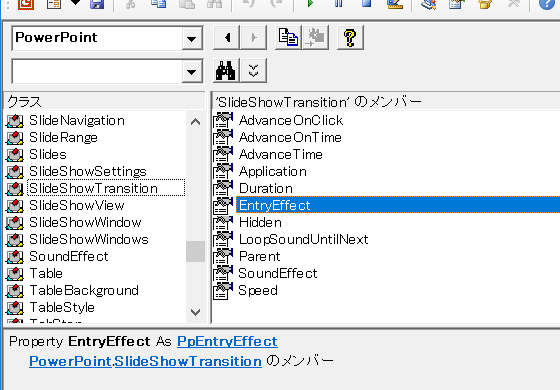
Task: Select the Hidden member
Action: tap(260, 222)
